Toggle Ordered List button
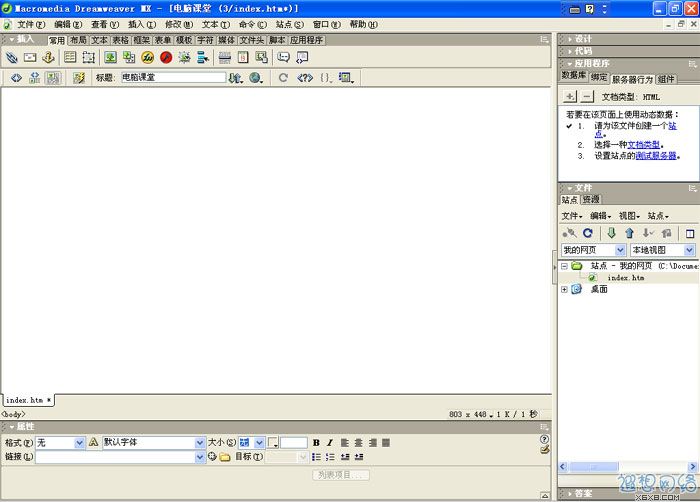The width and height of the screenshot is (700, 502). coord(330,457)
